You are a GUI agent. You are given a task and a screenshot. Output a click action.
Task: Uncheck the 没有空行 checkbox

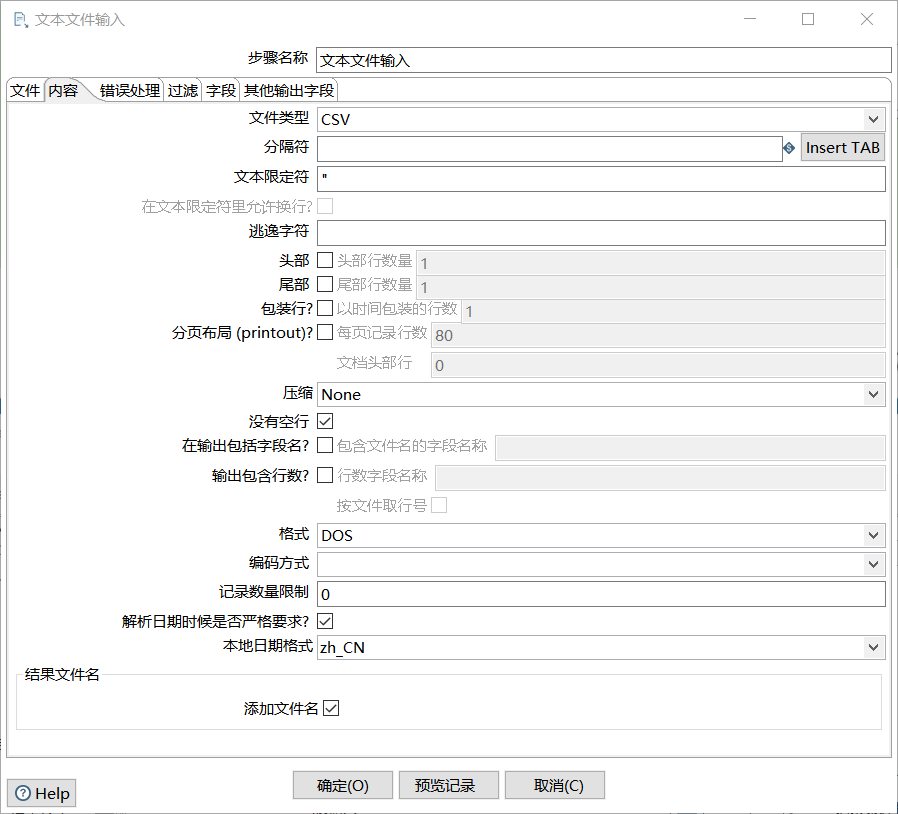(x=325, y=422)
